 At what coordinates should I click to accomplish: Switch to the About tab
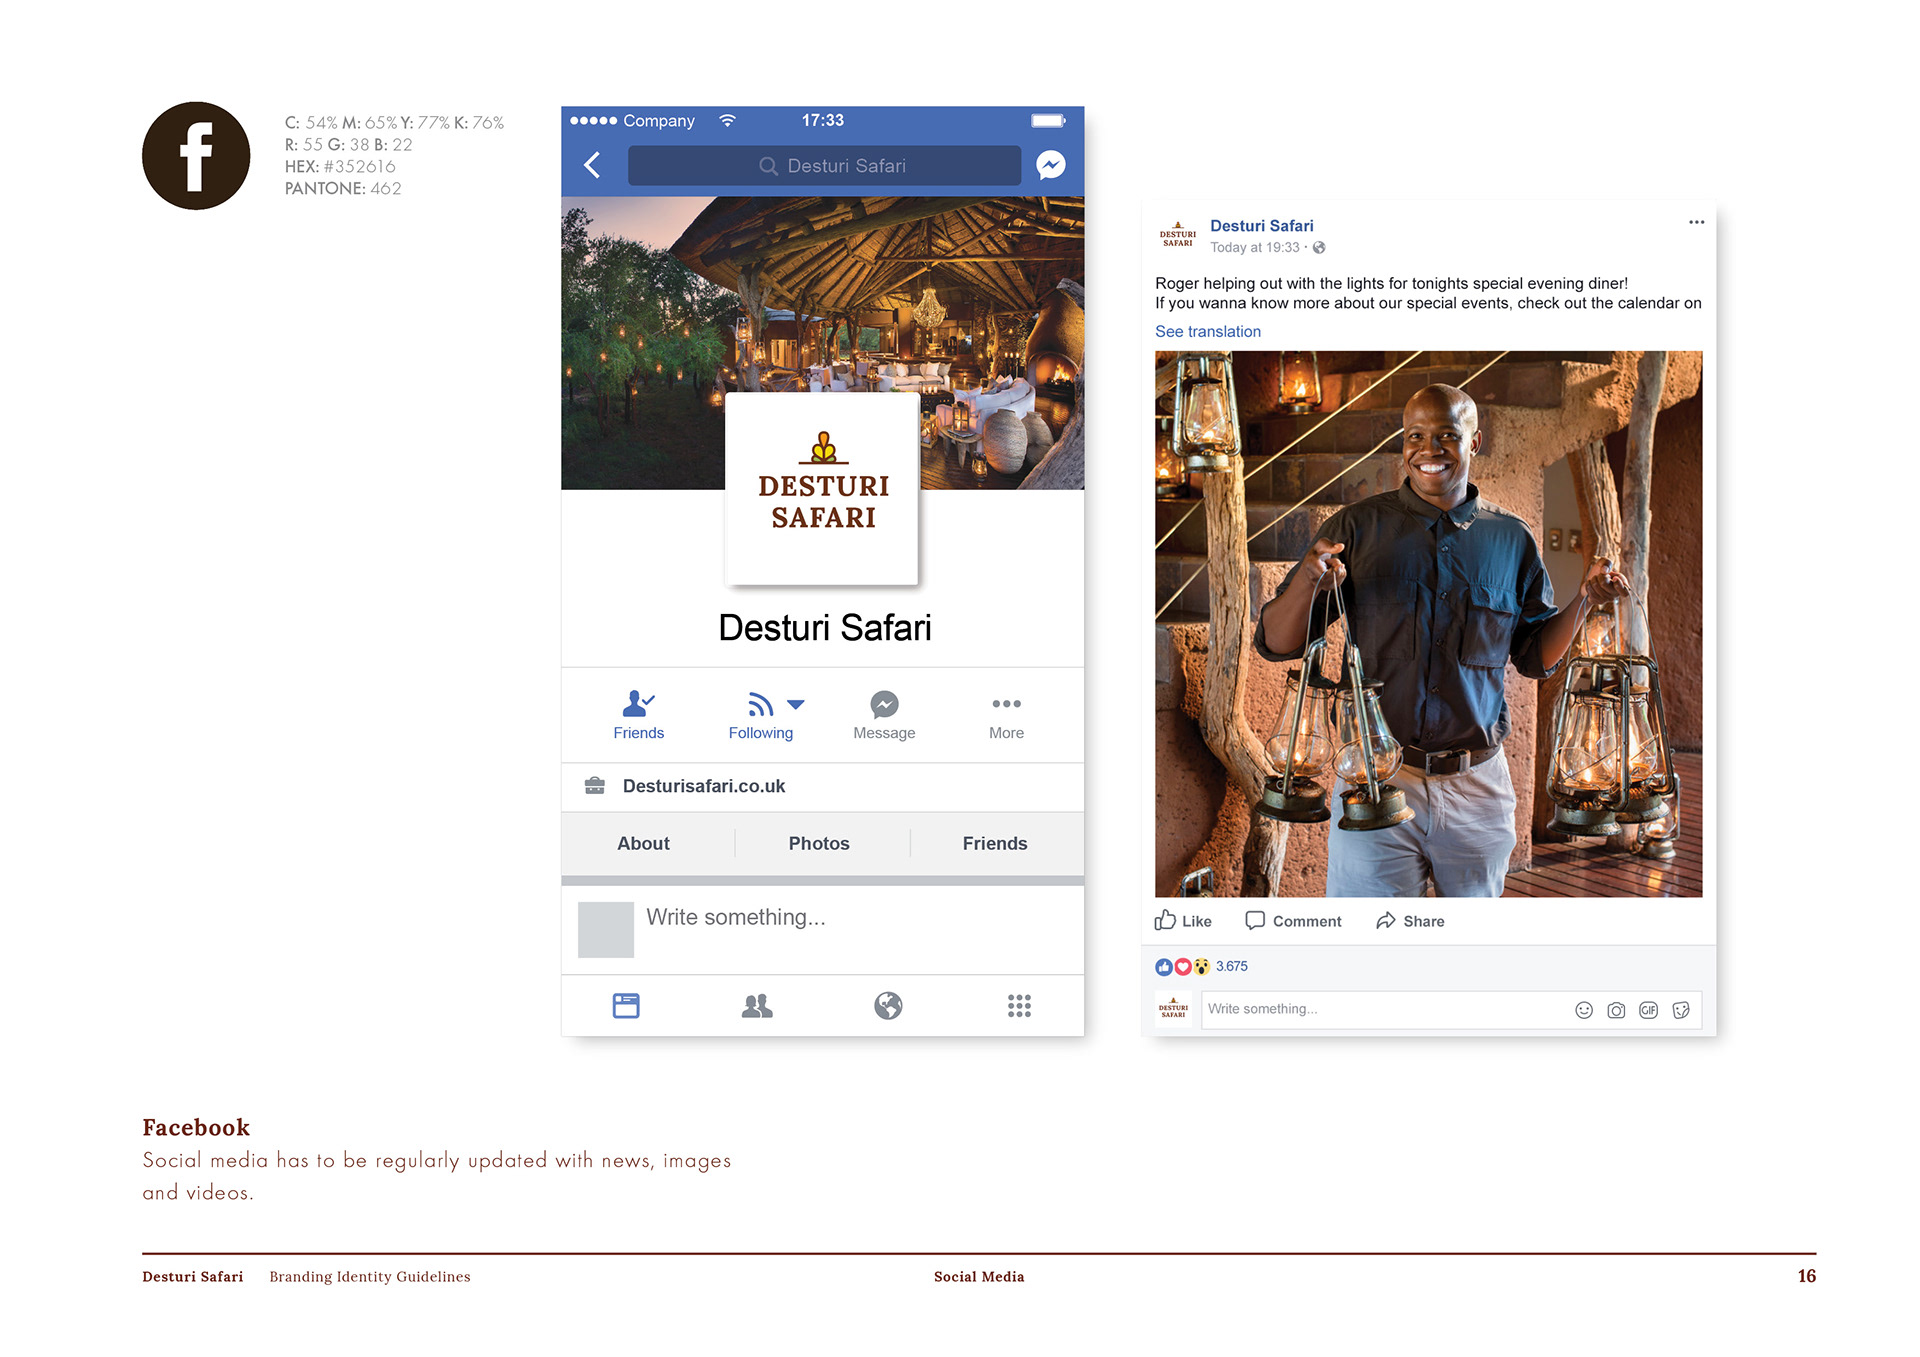[643, 843]
